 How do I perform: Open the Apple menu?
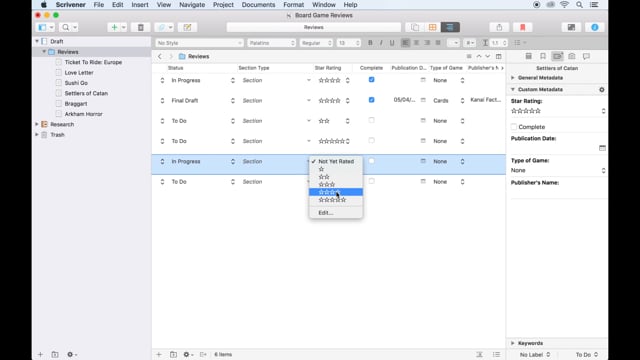pyautogui.click(x=44, y=5)
